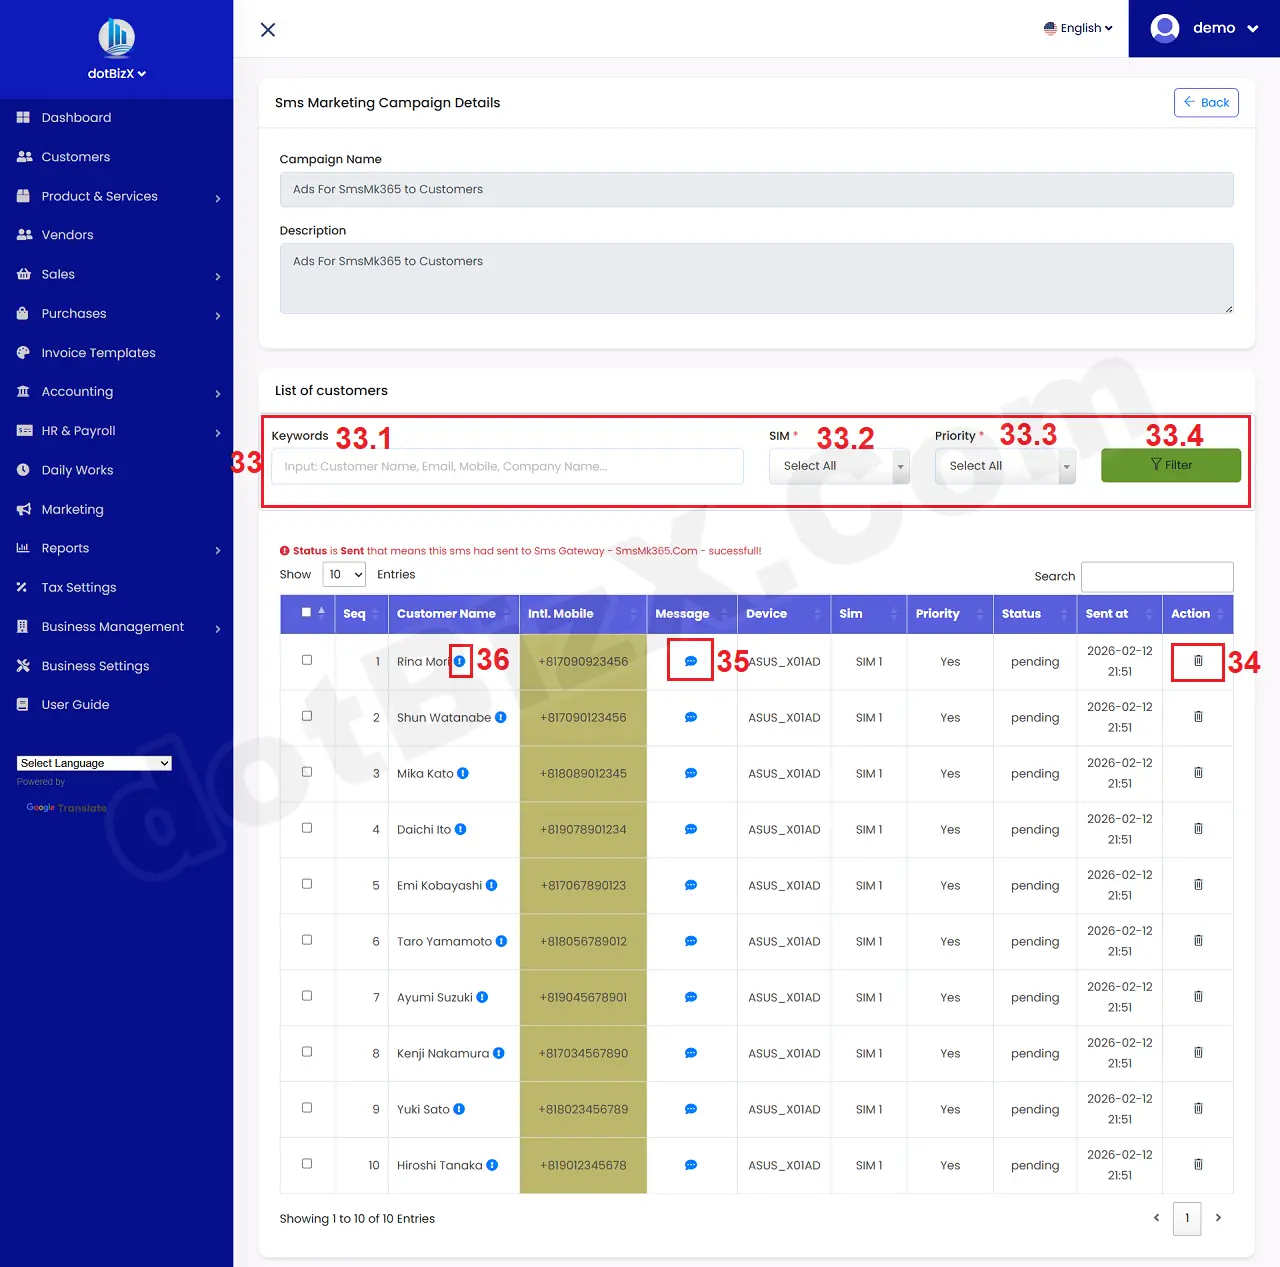Viewport: 1280px width, 1267px height.
Task: Delete the Shun Watanabe row with trash icon
Action: coord(1198,717)
